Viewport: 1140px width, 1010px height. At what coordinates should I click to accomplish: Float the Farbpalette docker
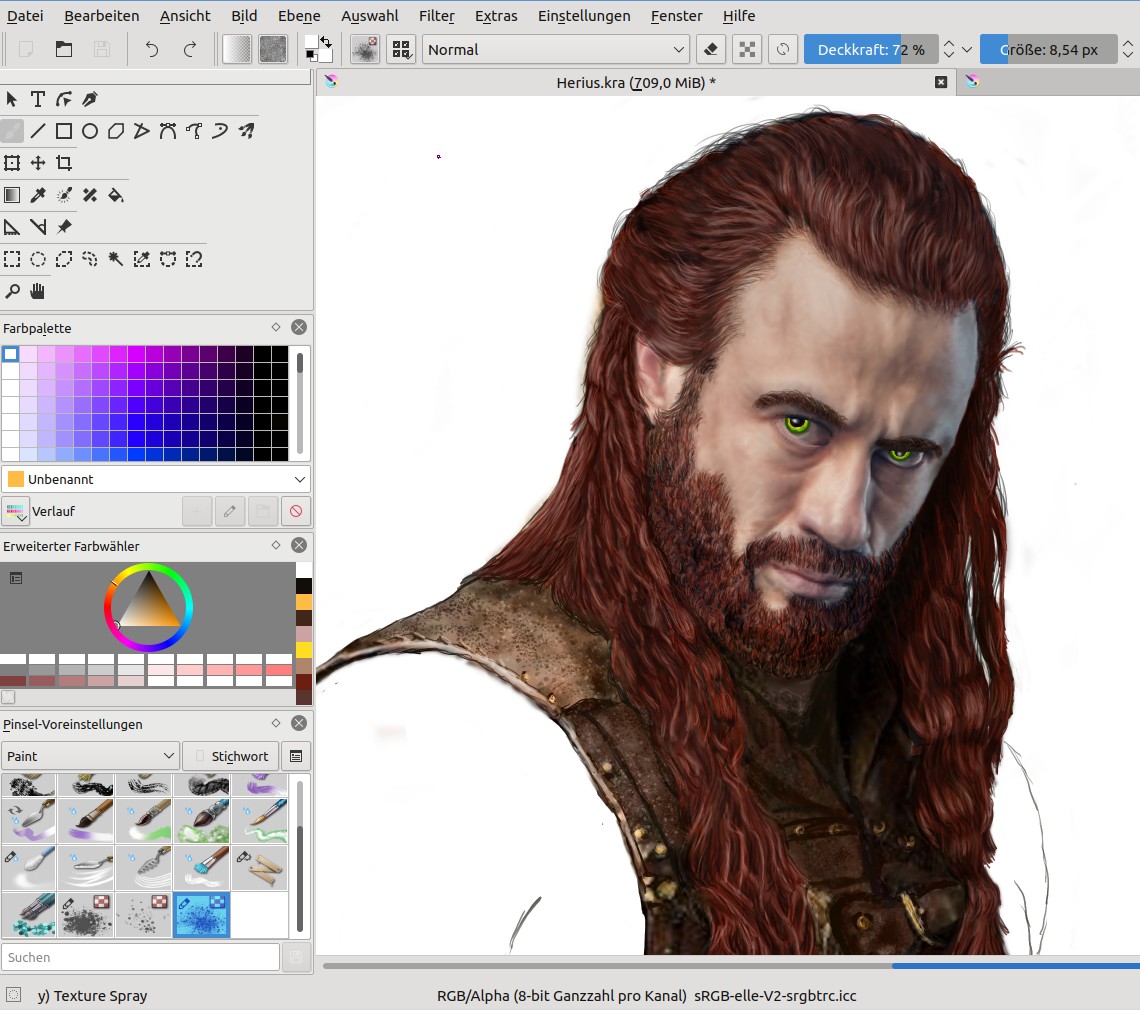[x=276, y=327]
